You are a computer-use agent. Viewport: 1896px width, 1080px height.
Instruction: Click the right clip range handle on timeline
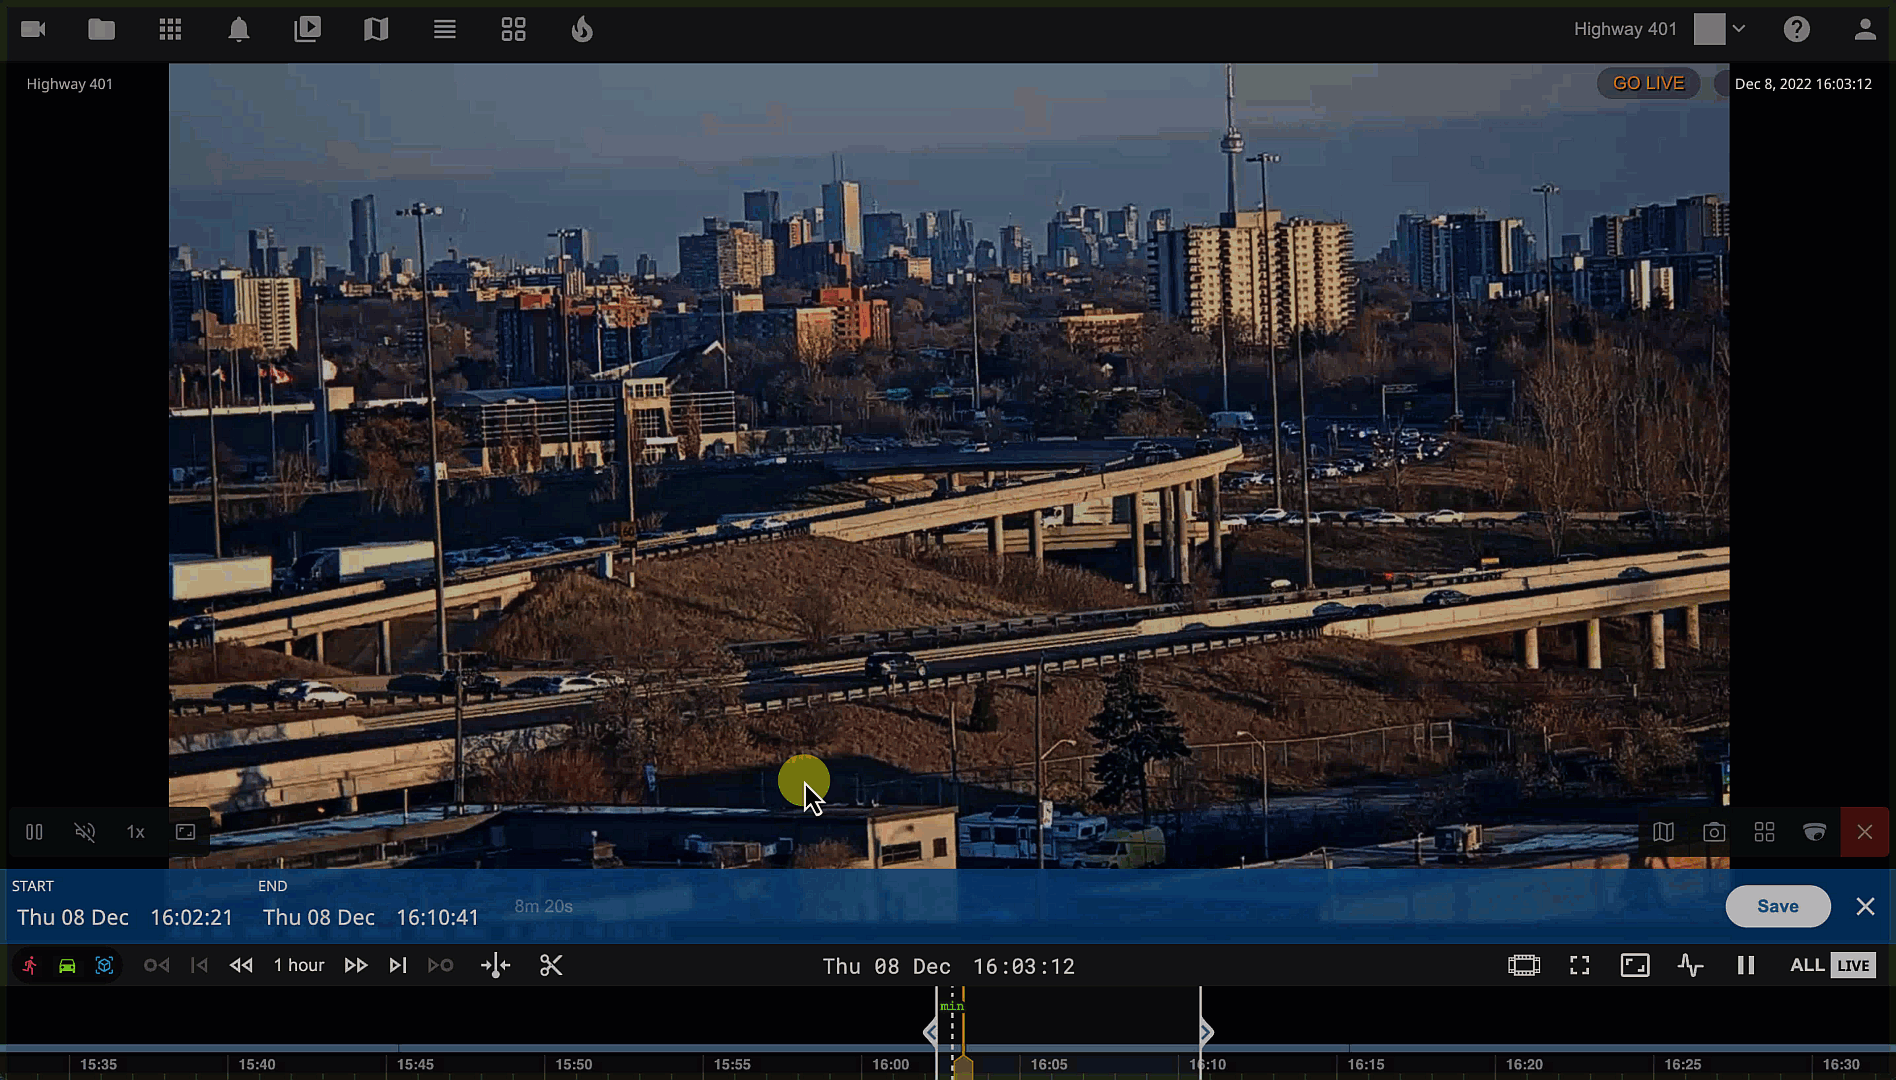pyautogui.click(x=1206, y=1032)
